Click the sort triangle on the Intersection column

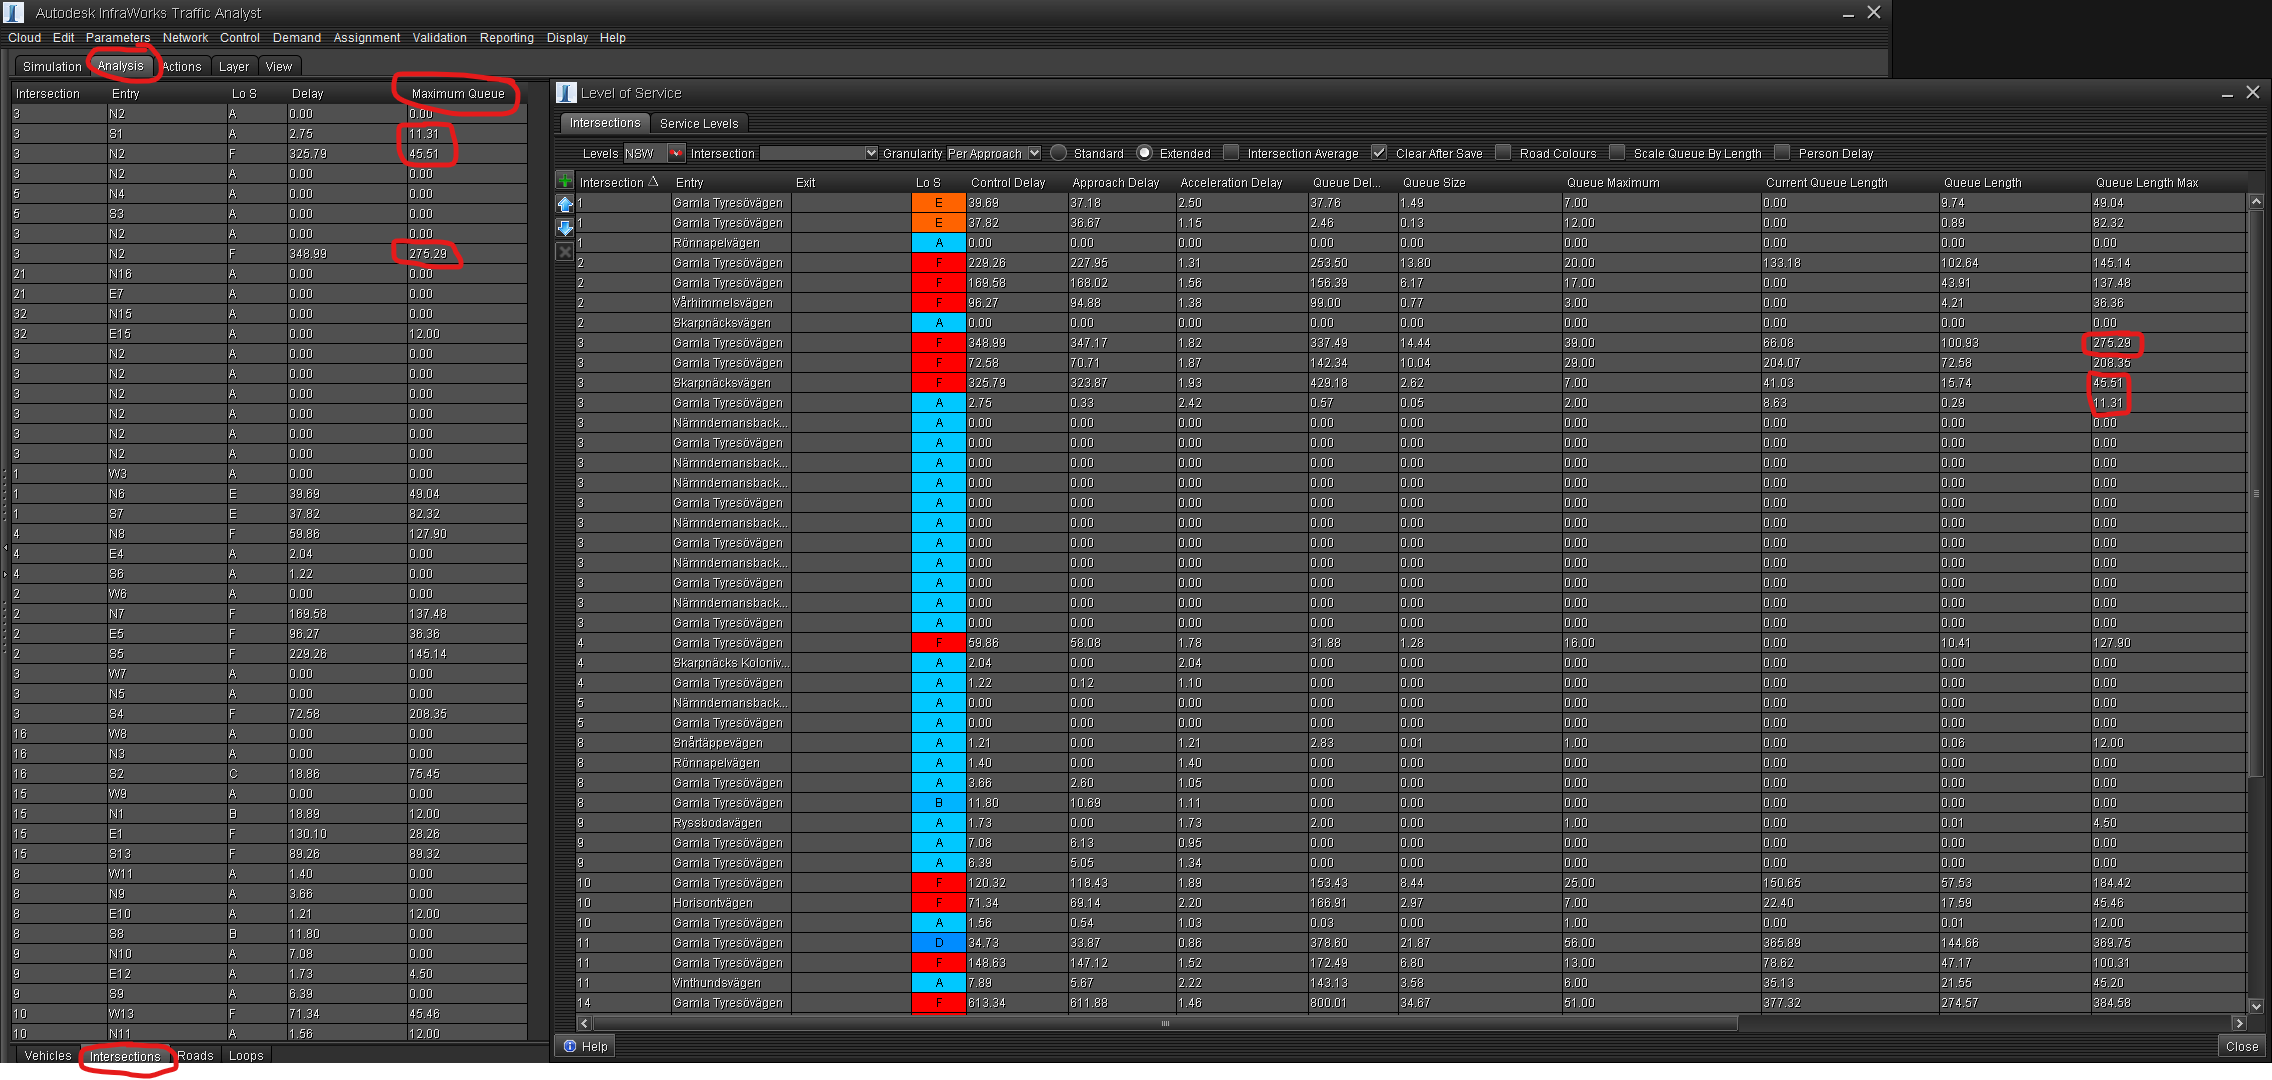click(x=655, y=183)
